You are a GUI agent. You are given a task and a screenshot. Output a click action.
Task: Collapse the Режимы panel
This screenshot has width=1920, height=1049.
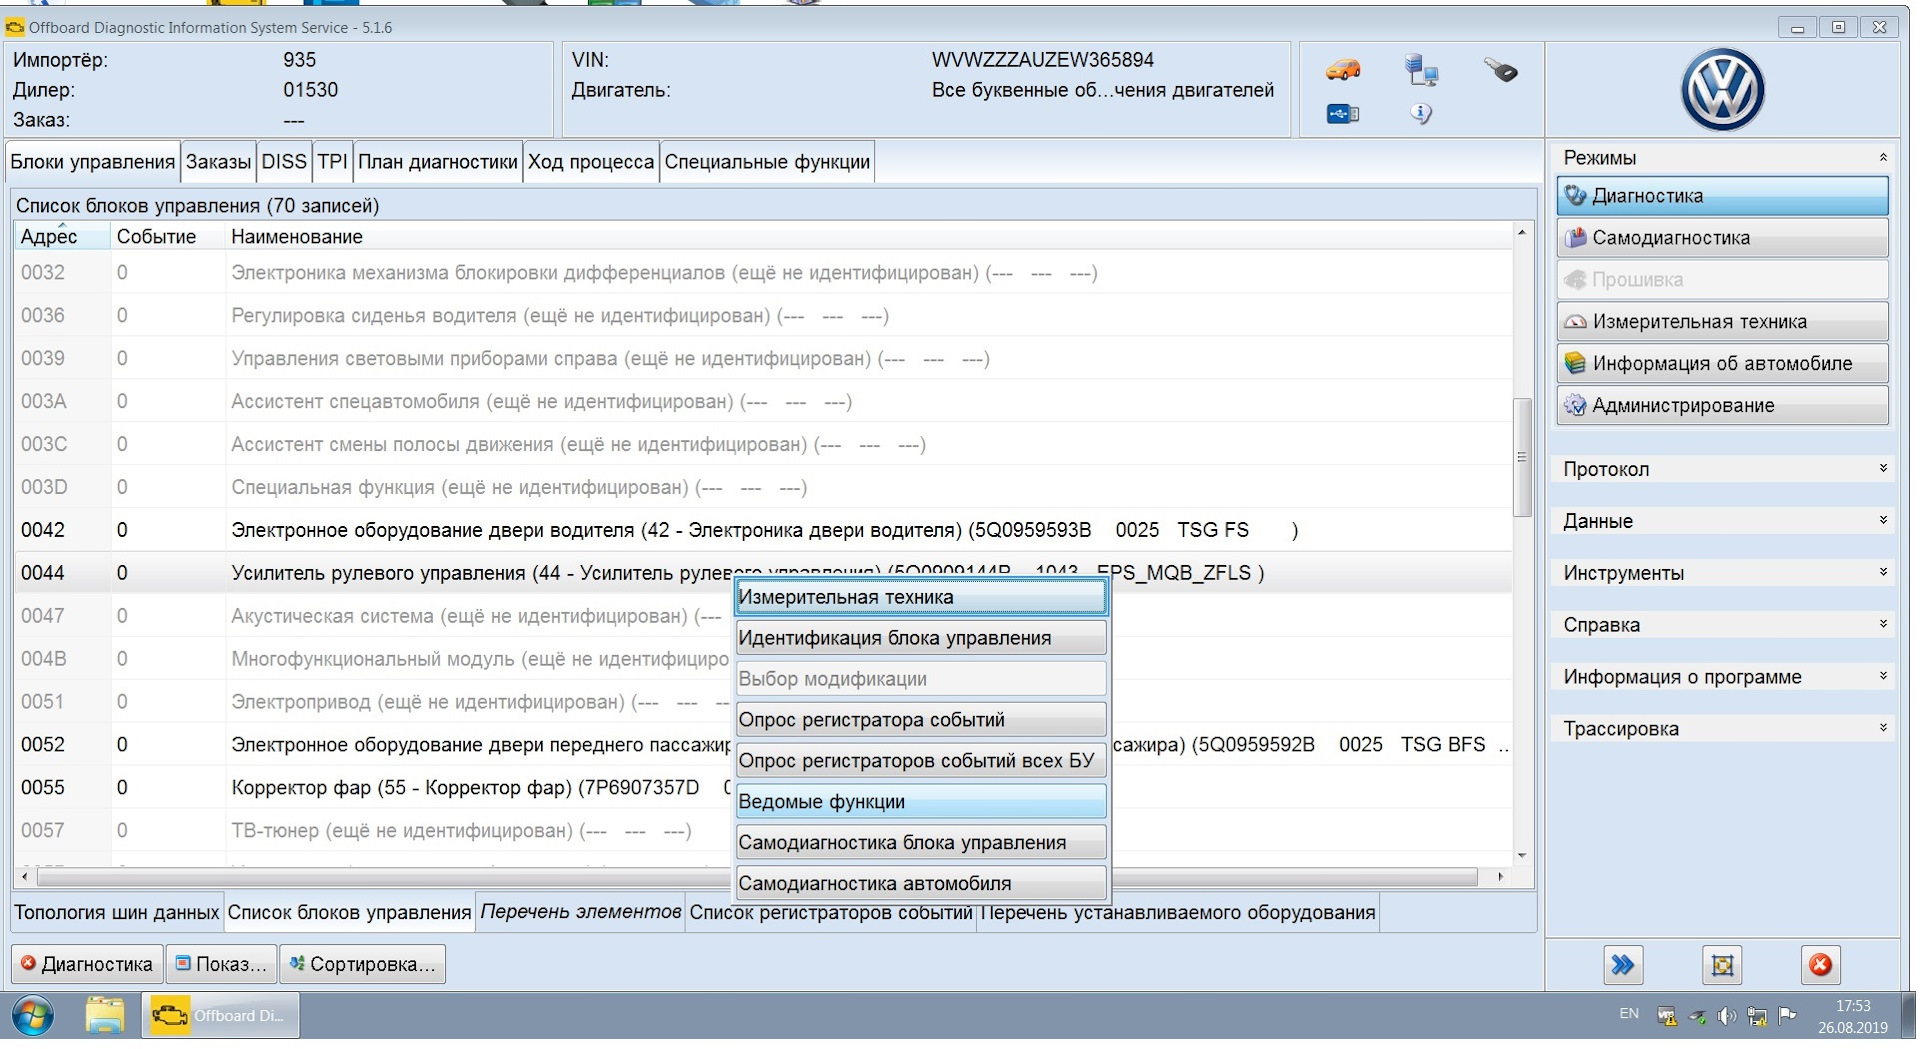[x=1882, y=158]
